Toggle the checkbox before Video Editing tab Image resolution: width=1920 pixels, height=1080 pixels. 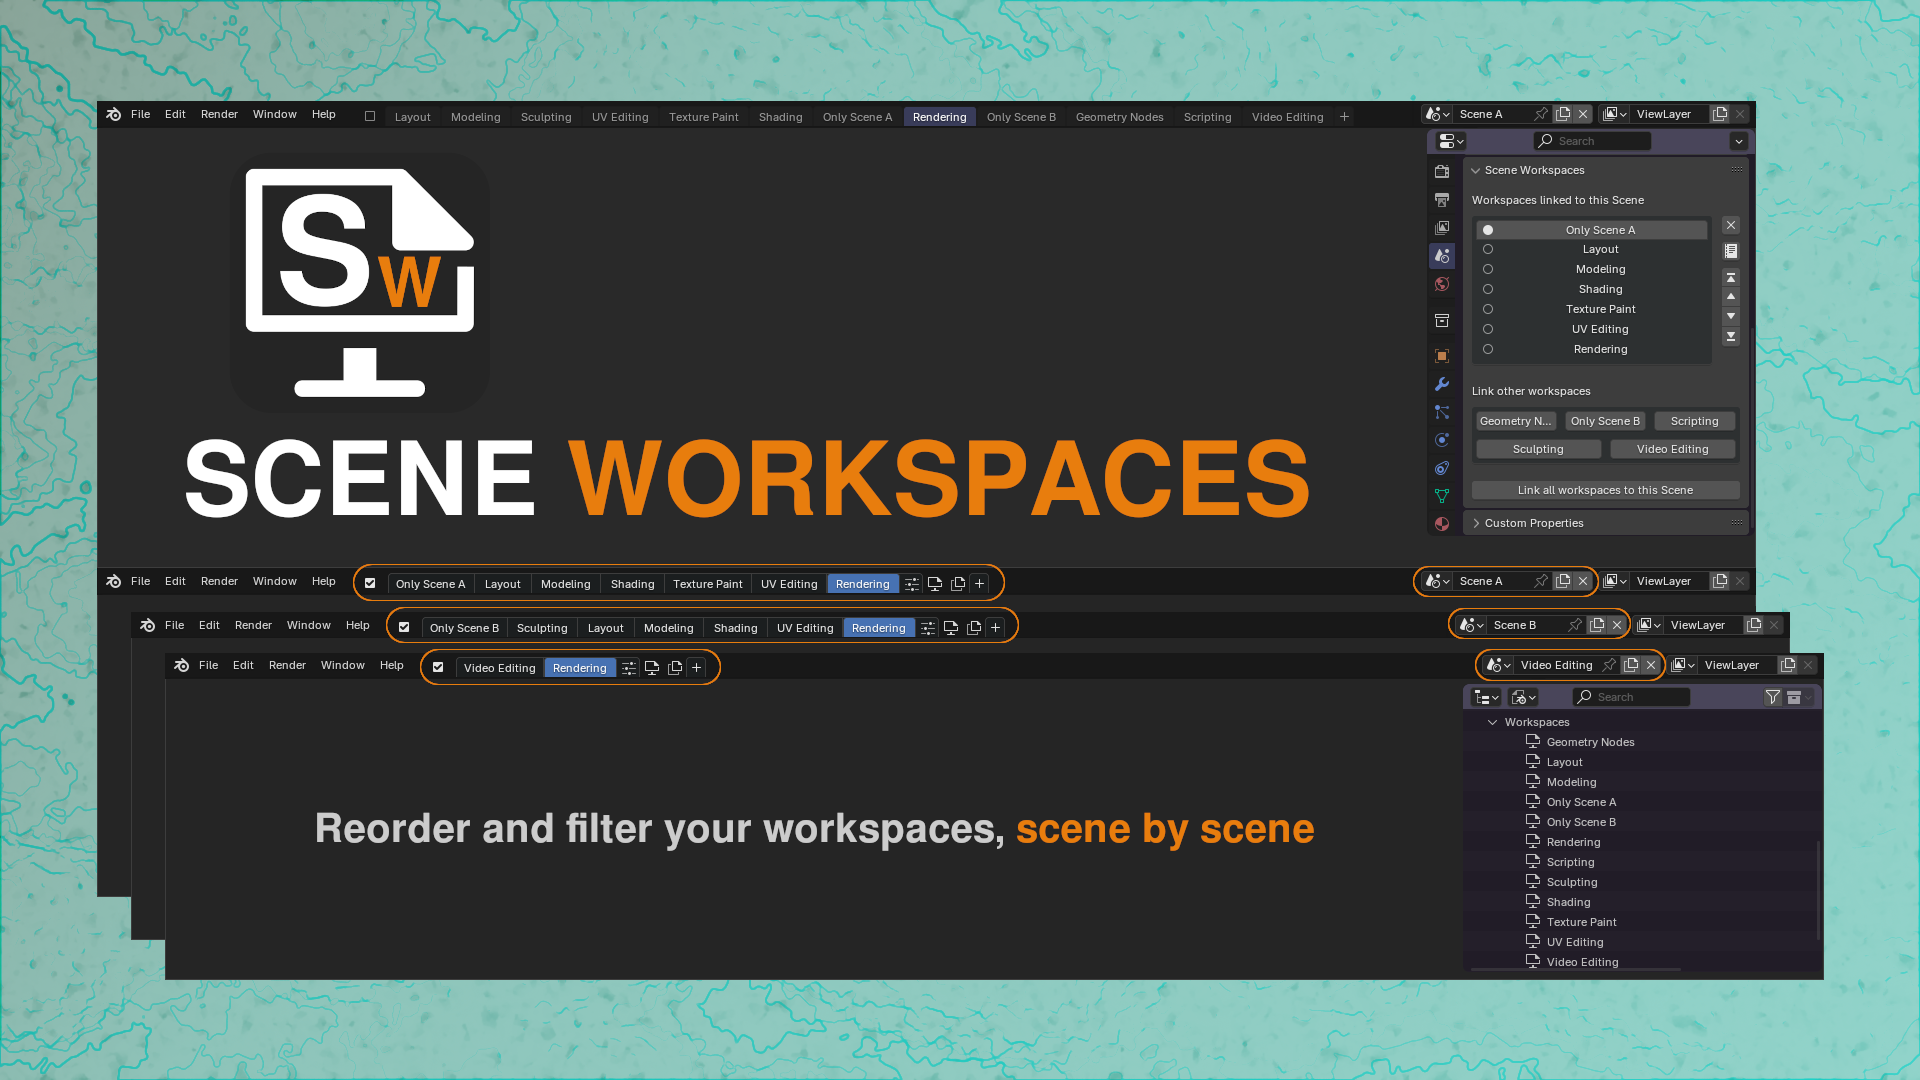point(438,667)
